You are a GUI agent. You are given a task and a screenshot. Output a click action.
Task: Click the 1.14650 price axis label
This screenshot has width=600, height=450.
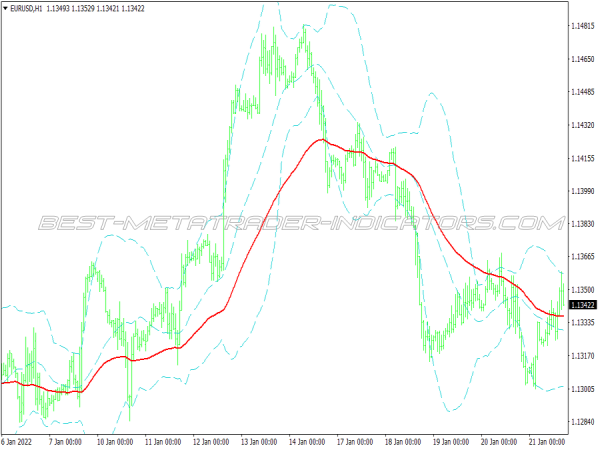pos(583,59)
